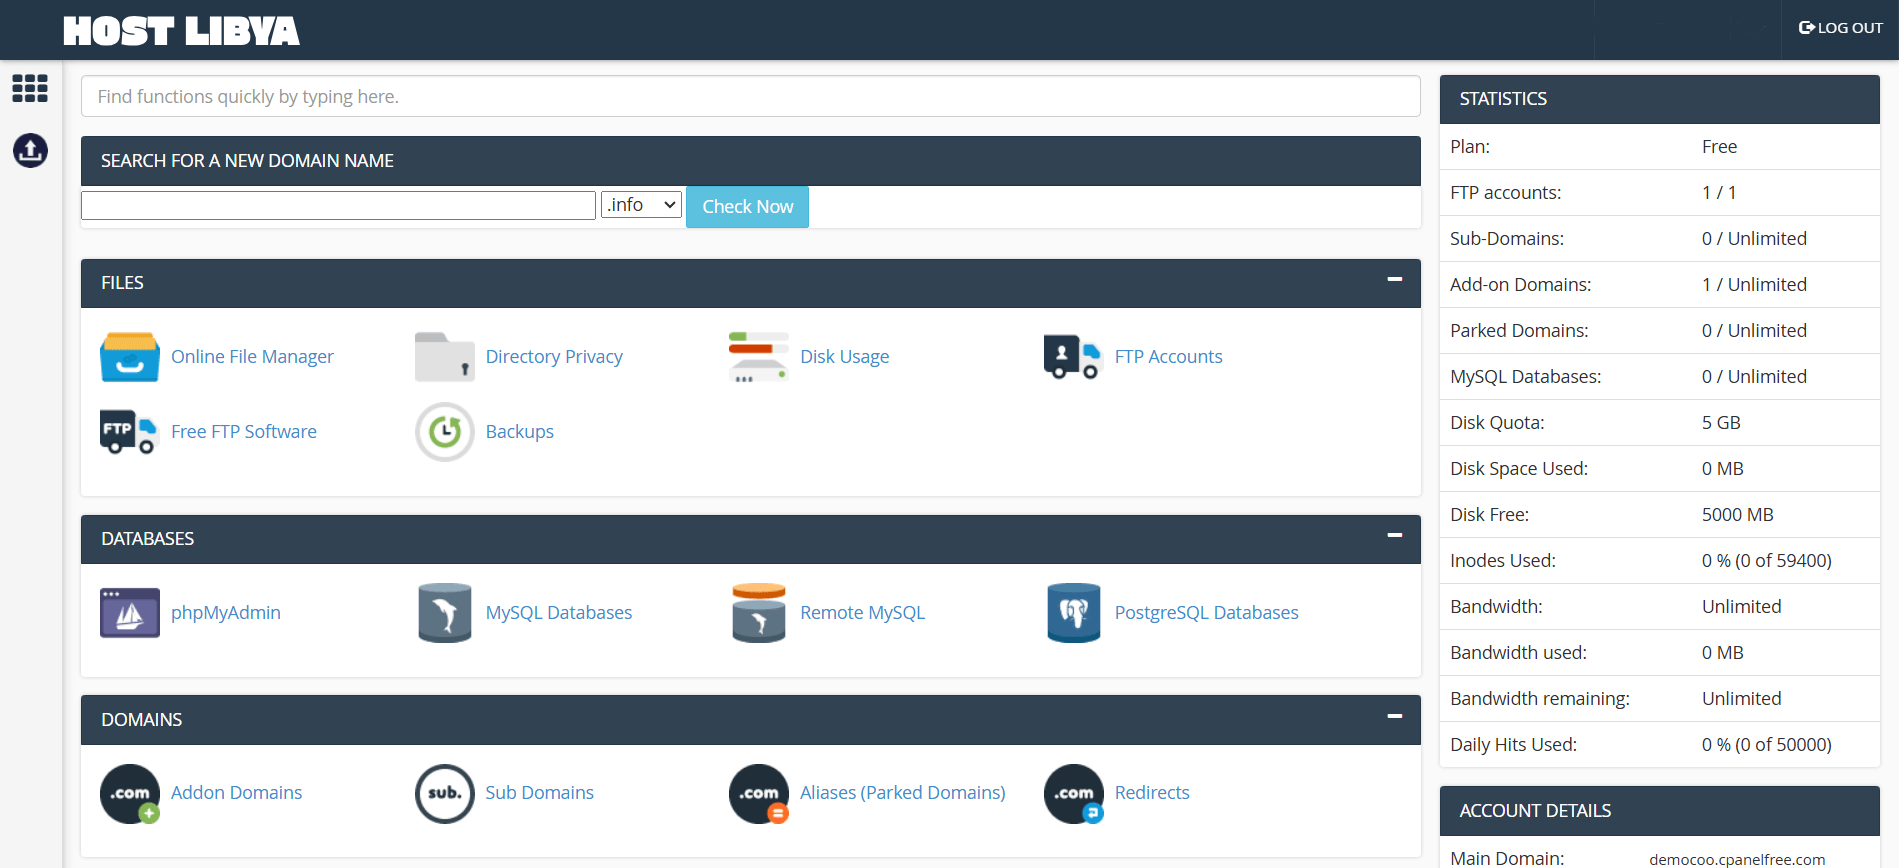
Task: Collapse the DATABASES section
Action: click(x=1394, y=536)
